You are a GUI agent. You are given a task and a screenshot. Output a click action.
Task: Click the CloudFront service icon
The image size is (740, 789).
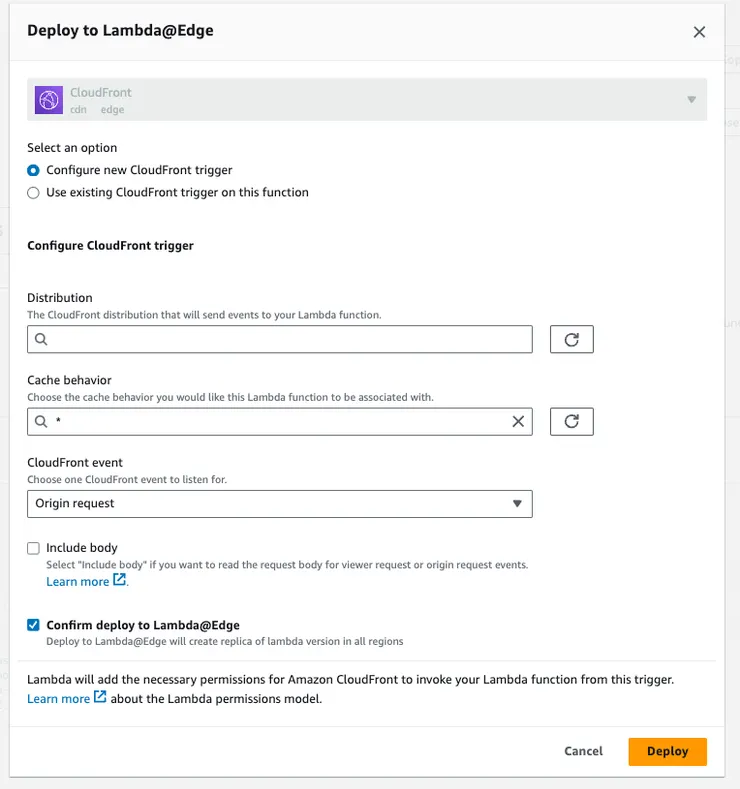click(x=49, y=100)
